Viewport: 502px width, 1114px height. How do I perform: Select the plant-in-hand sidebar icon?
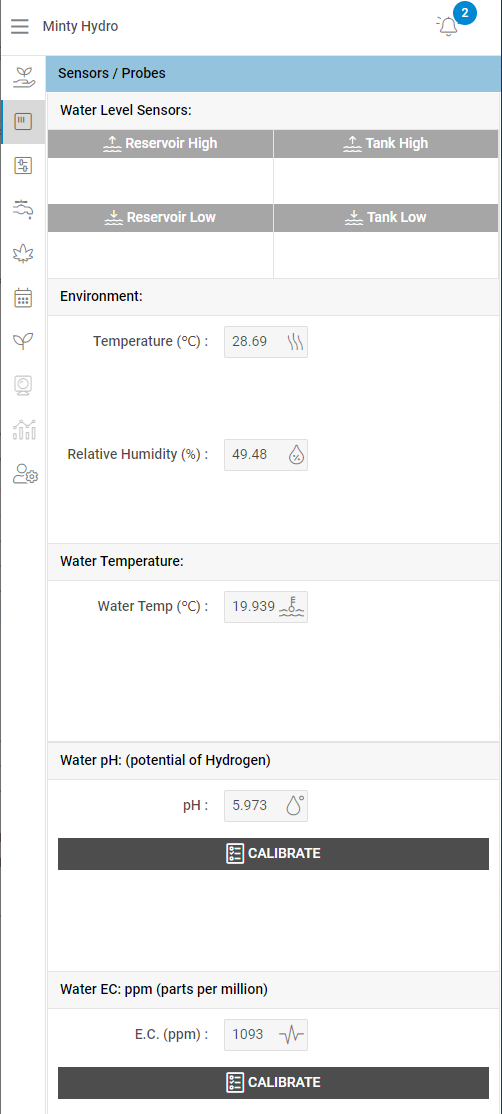[23, 77]
